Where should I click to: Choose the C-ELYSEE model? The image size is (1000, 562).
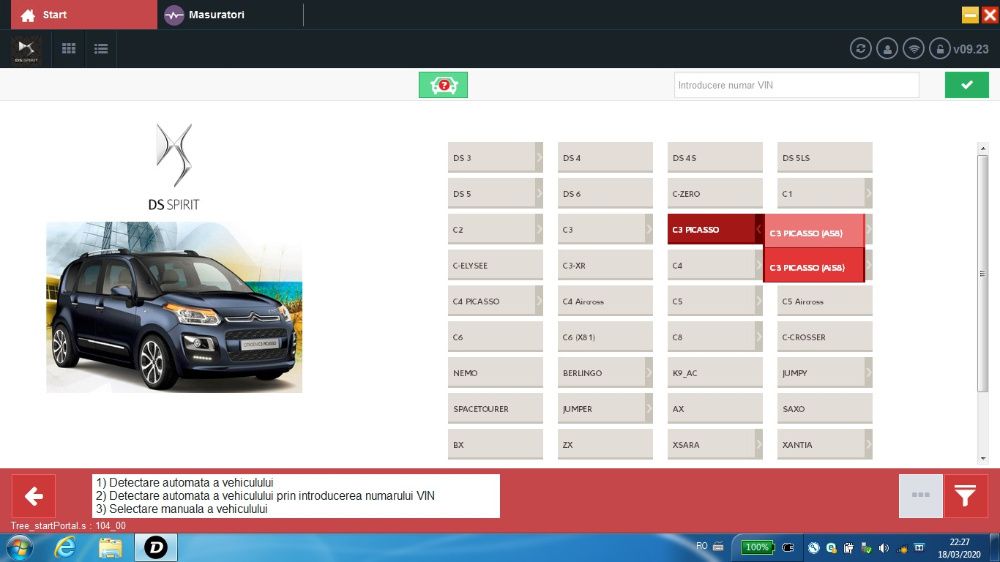click(495, 265)
